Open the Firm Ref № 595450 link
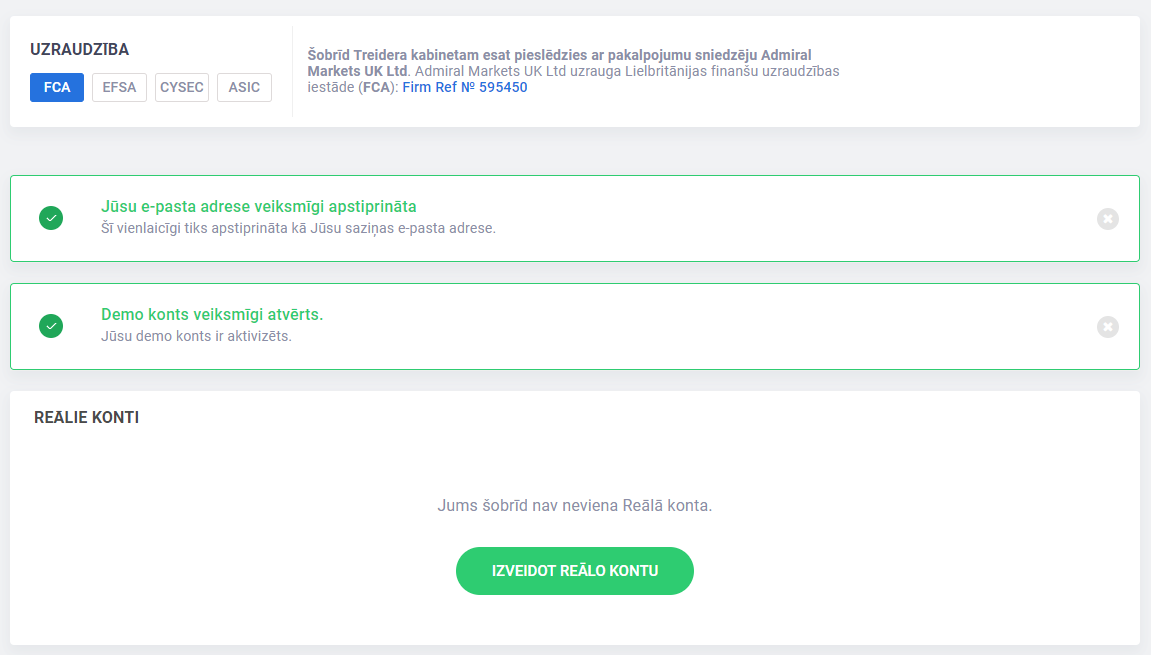This screenshot has height=655, width=1151. point(465,87)
